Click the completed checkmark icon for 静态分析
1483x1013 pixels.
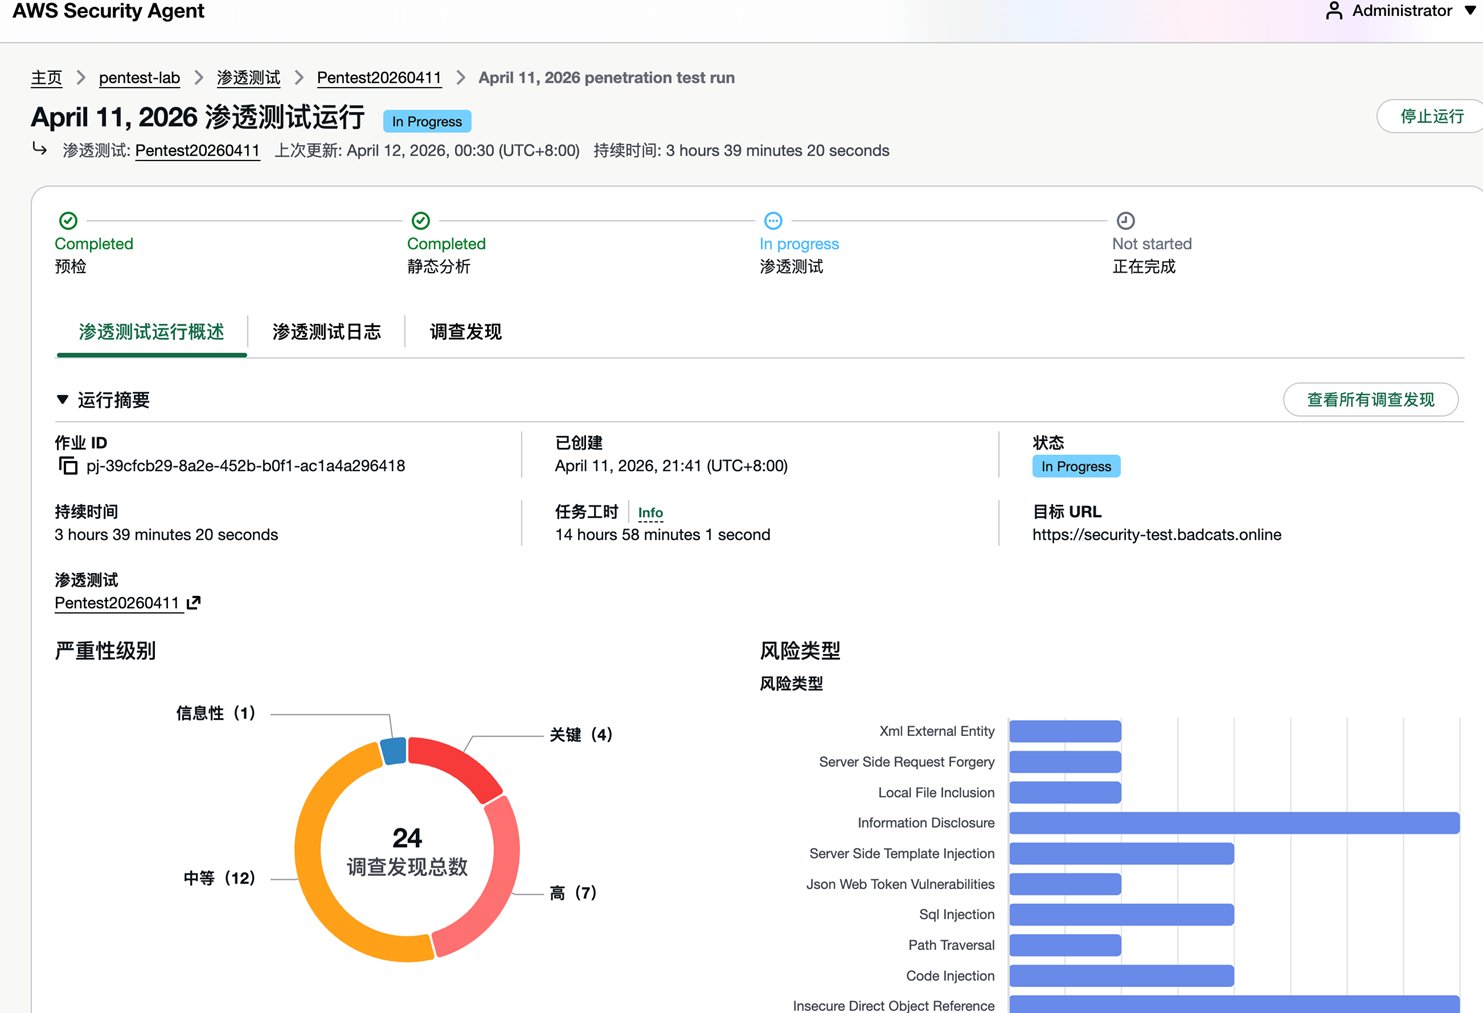[x=421, y=221]
